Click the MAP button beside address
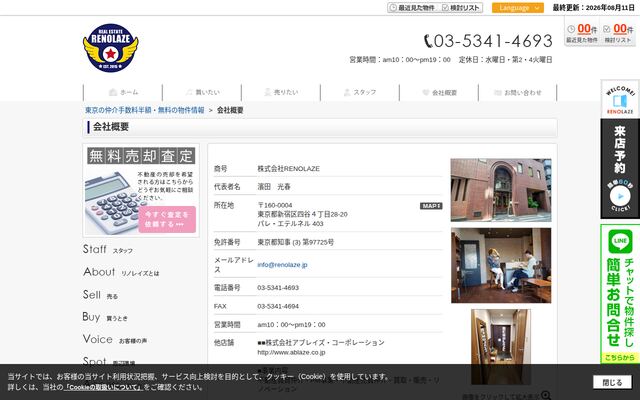 (x=431, y=206)
